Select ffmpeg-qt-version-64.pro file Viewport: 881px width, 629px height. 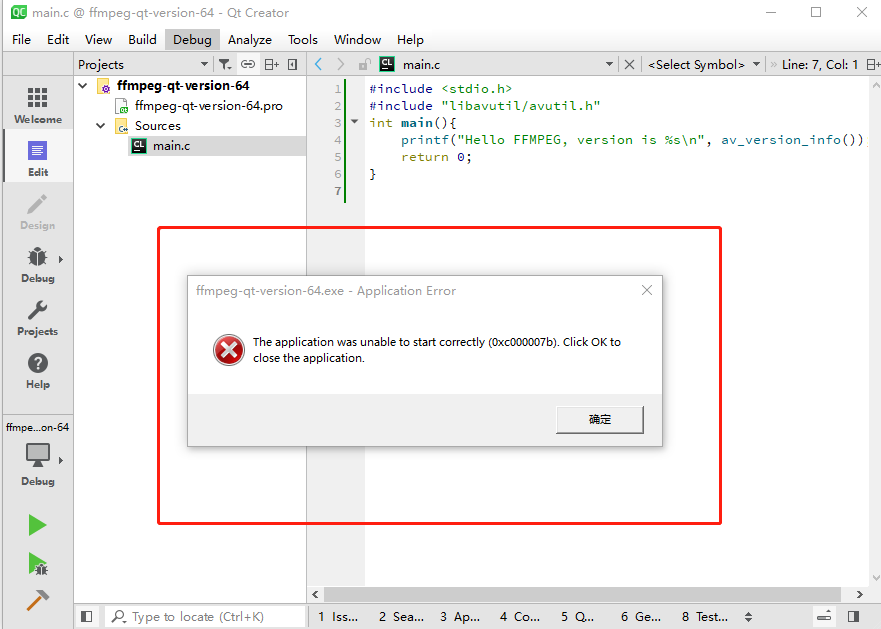click(208, 106)
